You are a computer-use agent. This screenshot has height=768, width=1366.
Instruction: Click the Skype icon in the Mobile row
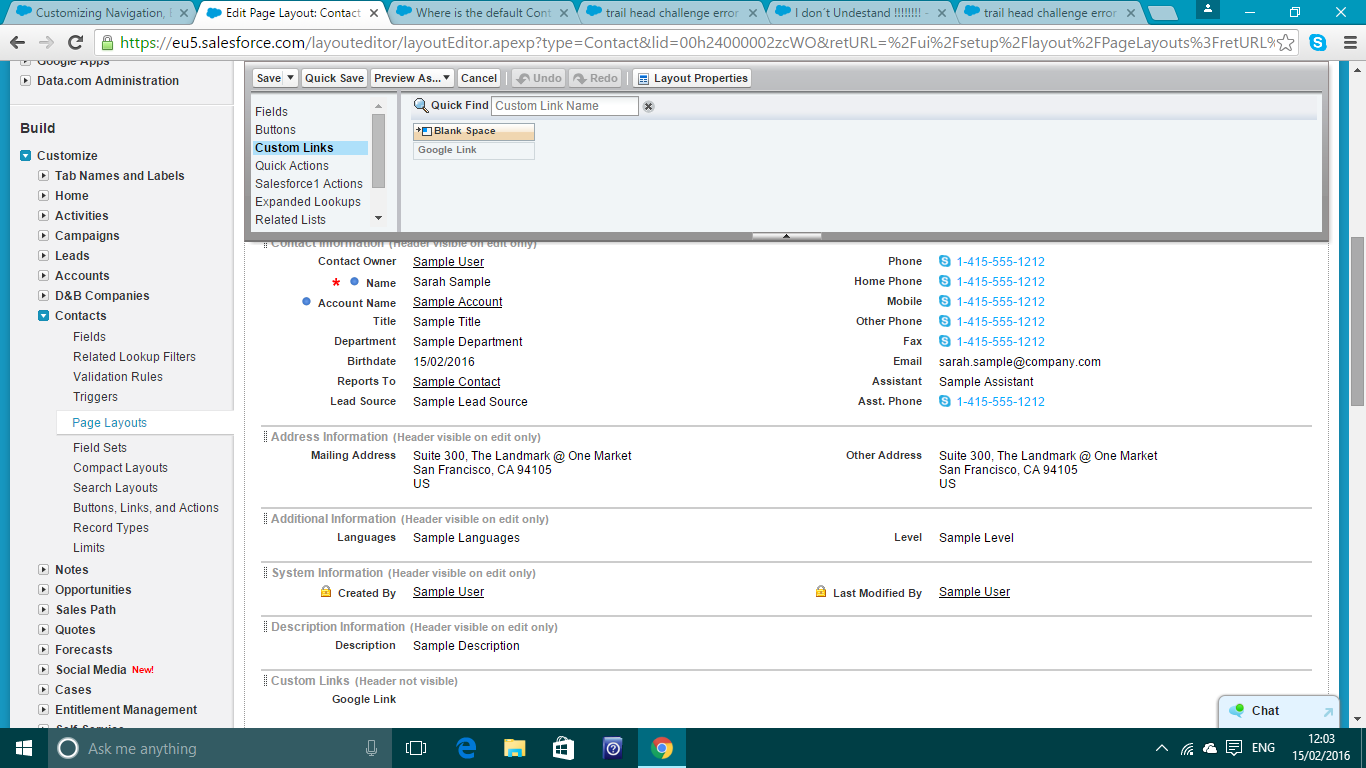(945, 302)
